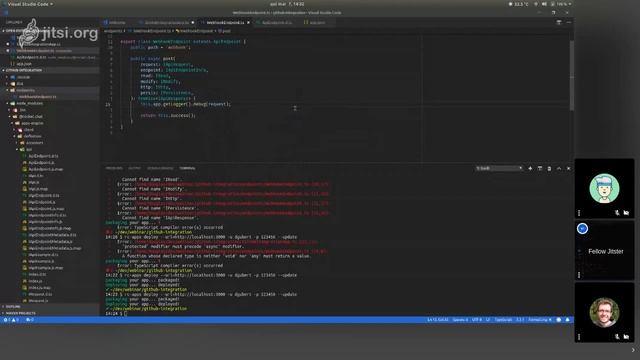Click camera-off icon on photo avatar thumbnail
Viewport: 640px width, 360px height.
coord(626,337)
